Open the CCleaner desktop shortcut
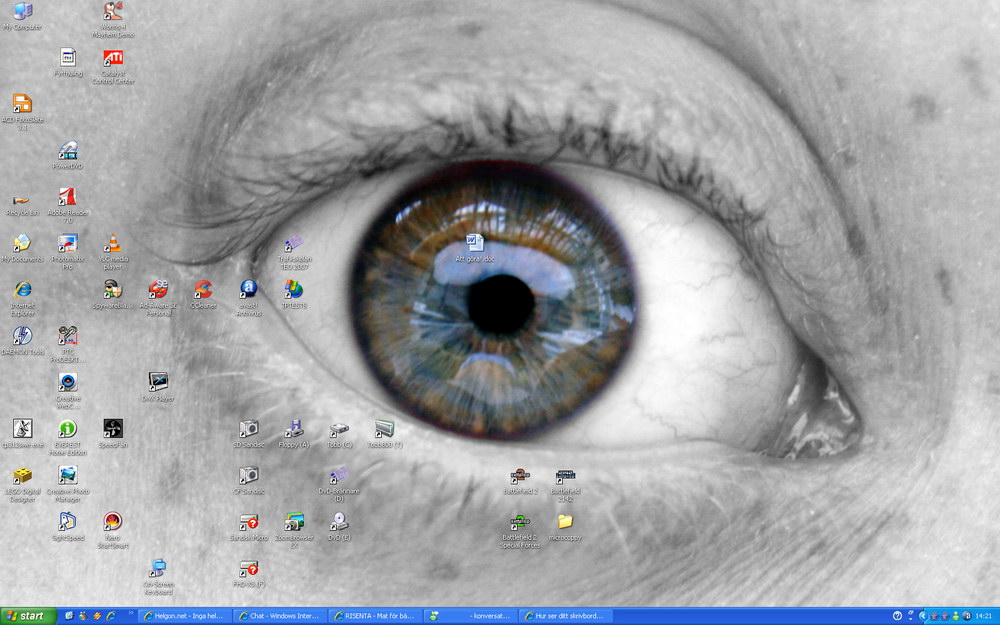 point(203,290)
